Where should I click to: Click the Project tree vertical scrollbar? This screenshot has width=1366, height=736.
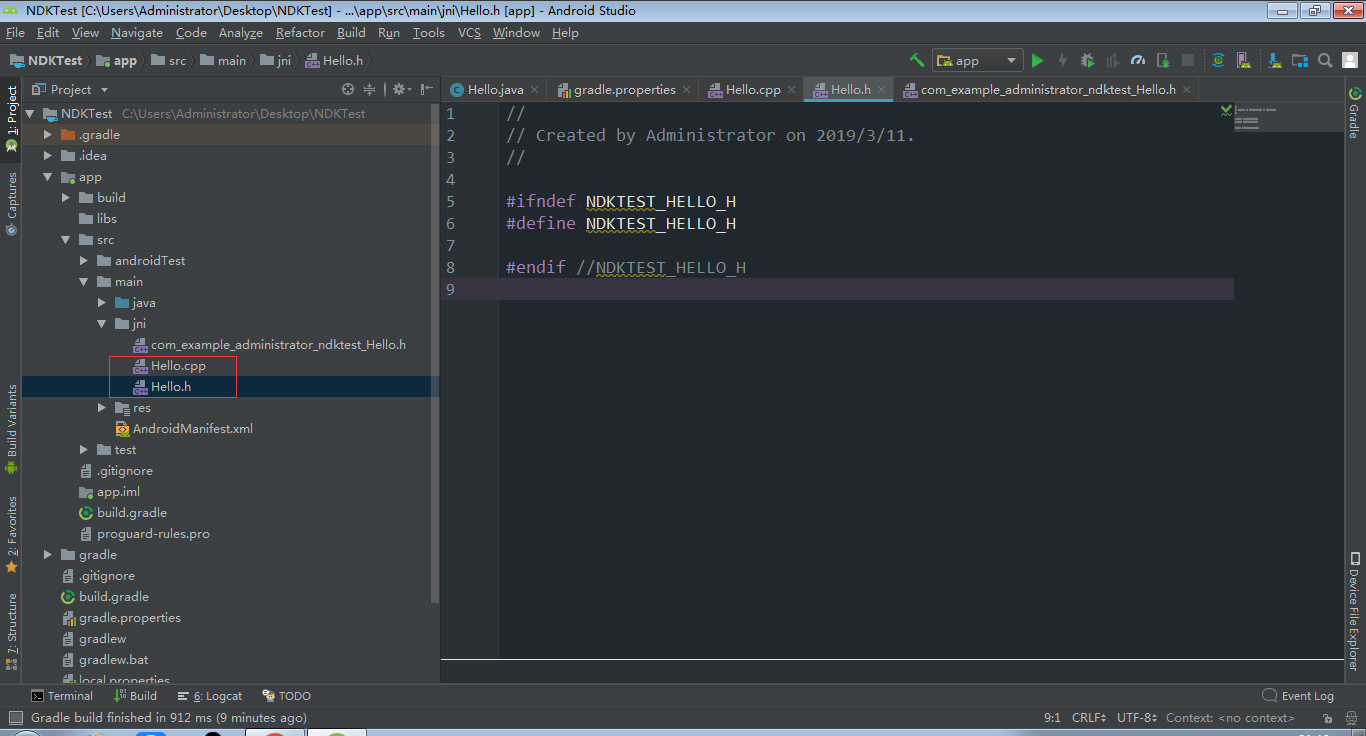[434, 353]
